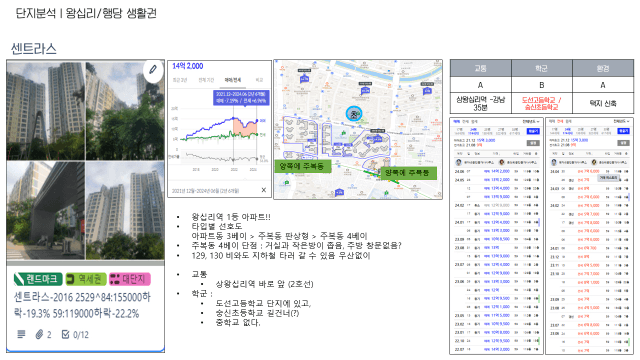This screenshot has height=360, width=640.
Task: Click the 24.06 top row in left transaction list
Action: point(497,171)
